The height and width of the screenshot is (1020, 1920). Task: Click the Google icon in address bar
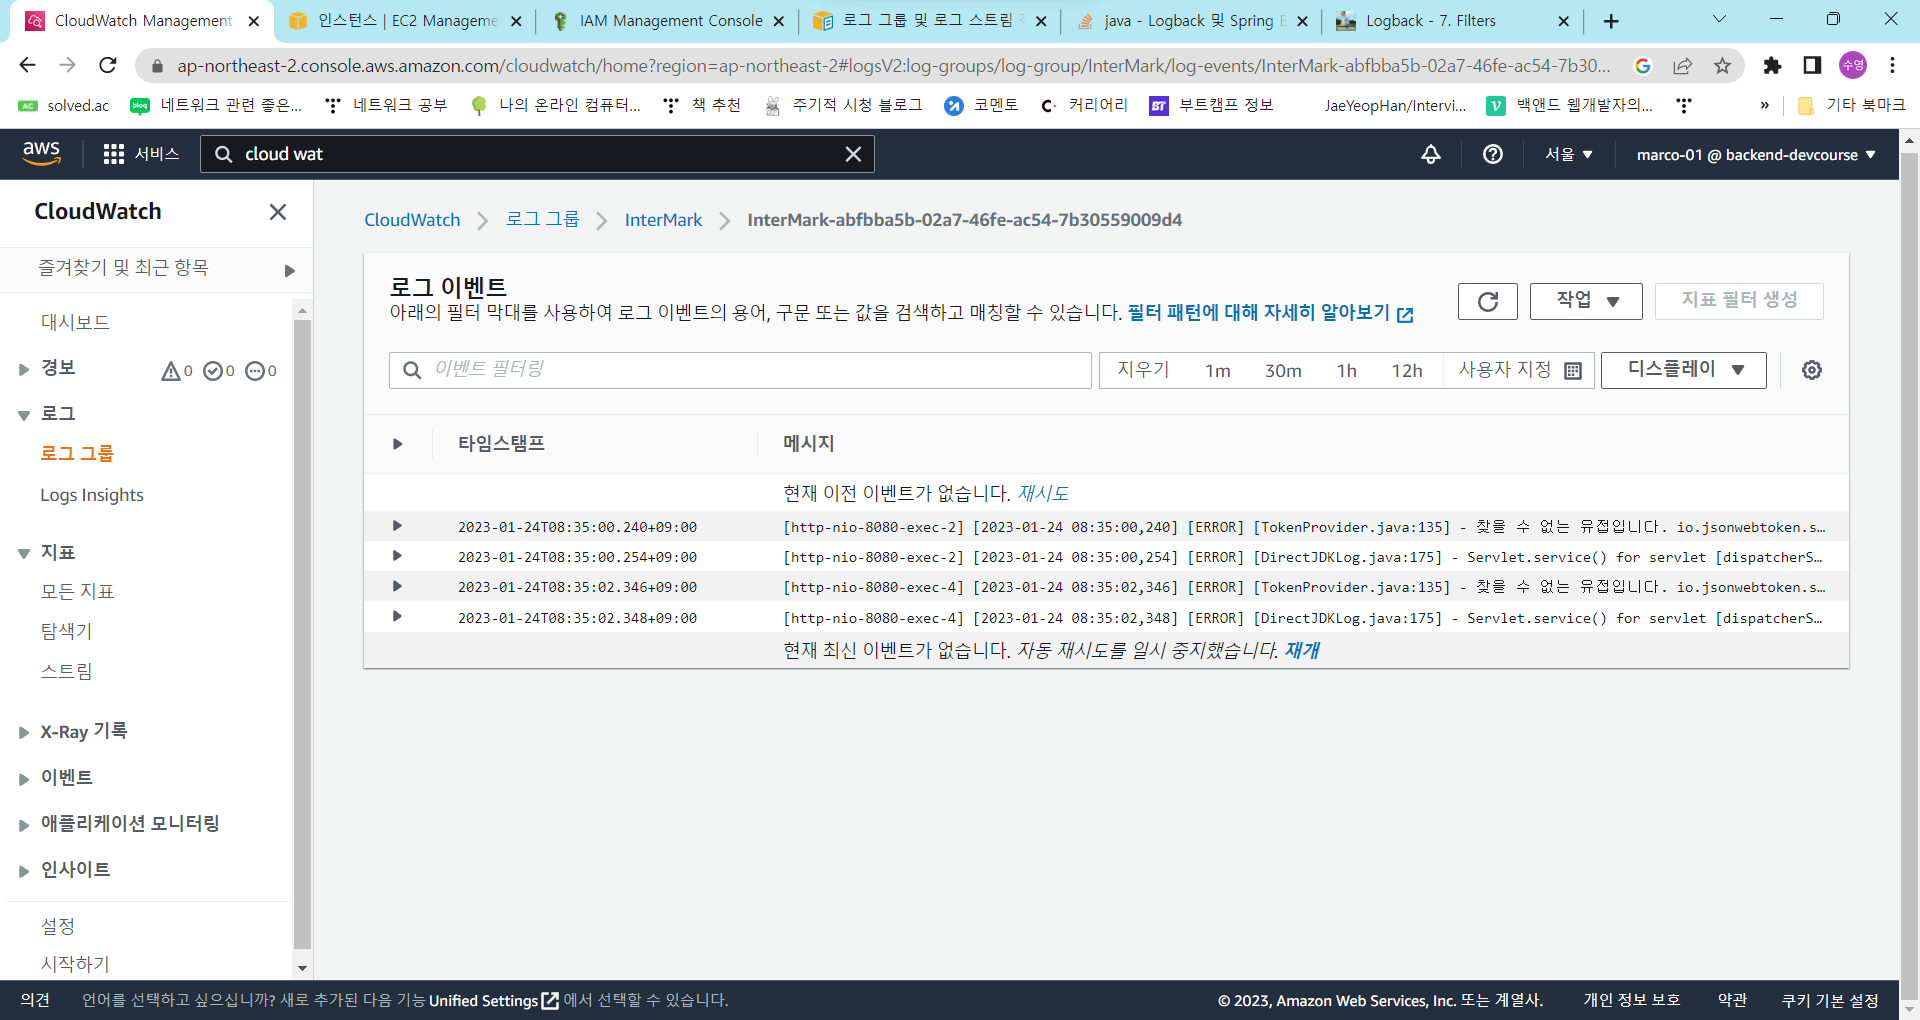(x=1642, y=65)
